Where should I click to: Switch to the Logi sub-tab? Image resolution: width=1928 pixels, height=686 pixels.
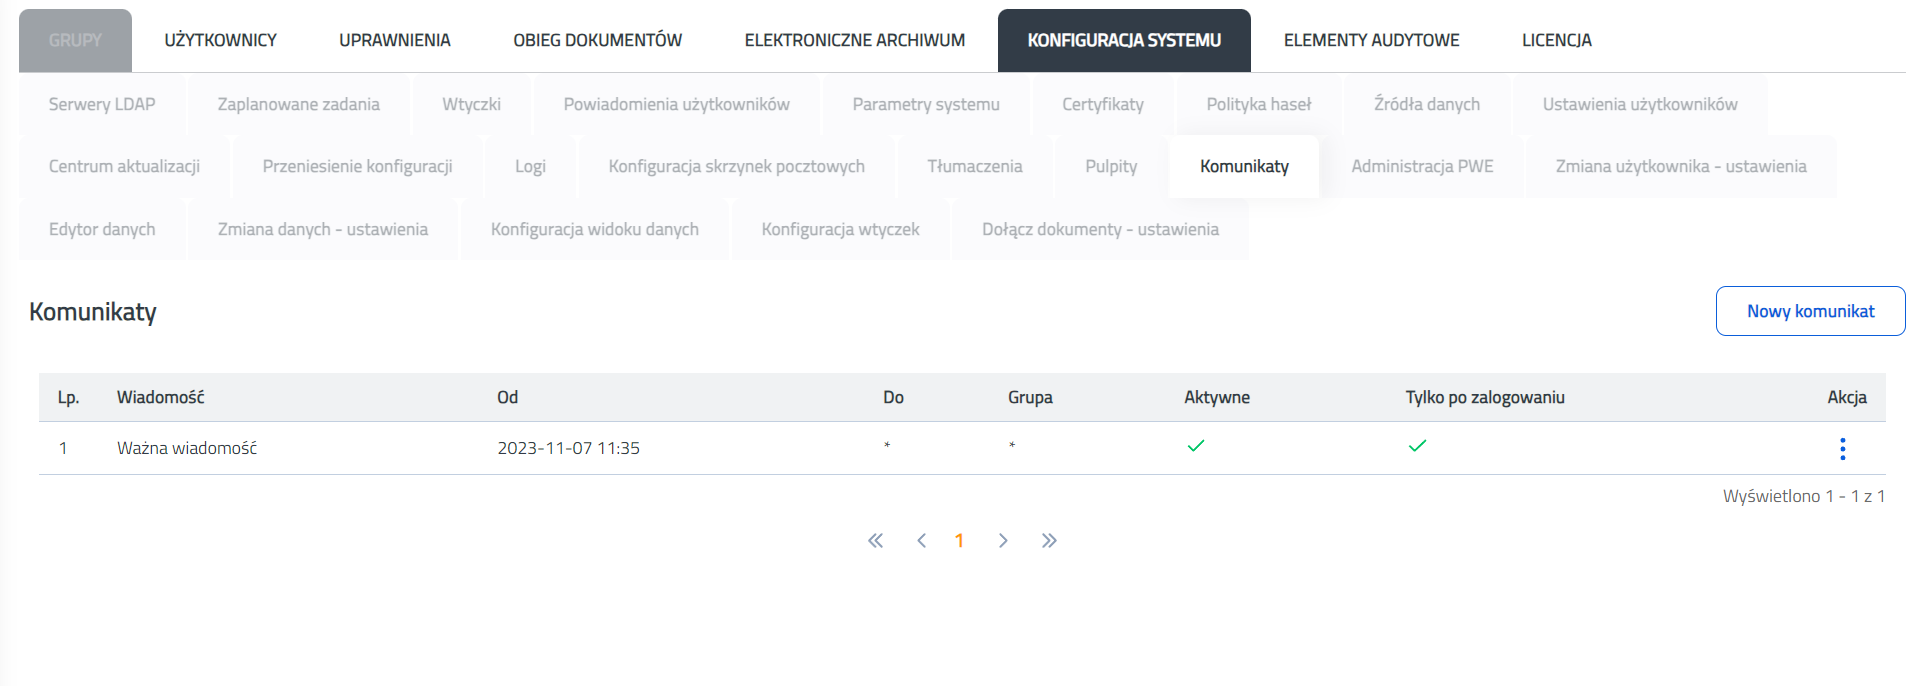point(530,166)
